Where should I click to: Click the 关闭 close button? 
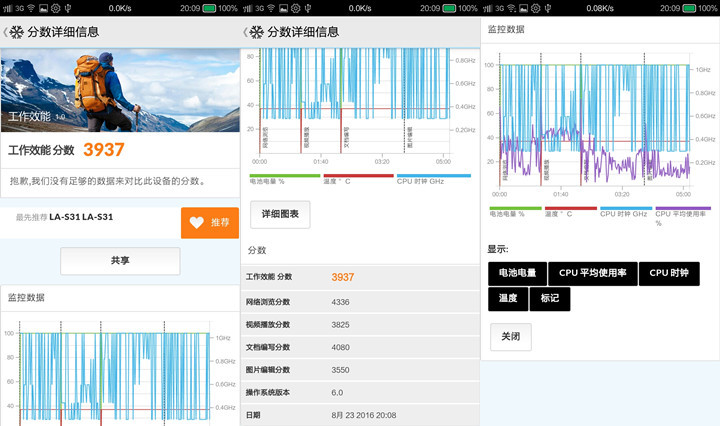[x=511, y=337]
